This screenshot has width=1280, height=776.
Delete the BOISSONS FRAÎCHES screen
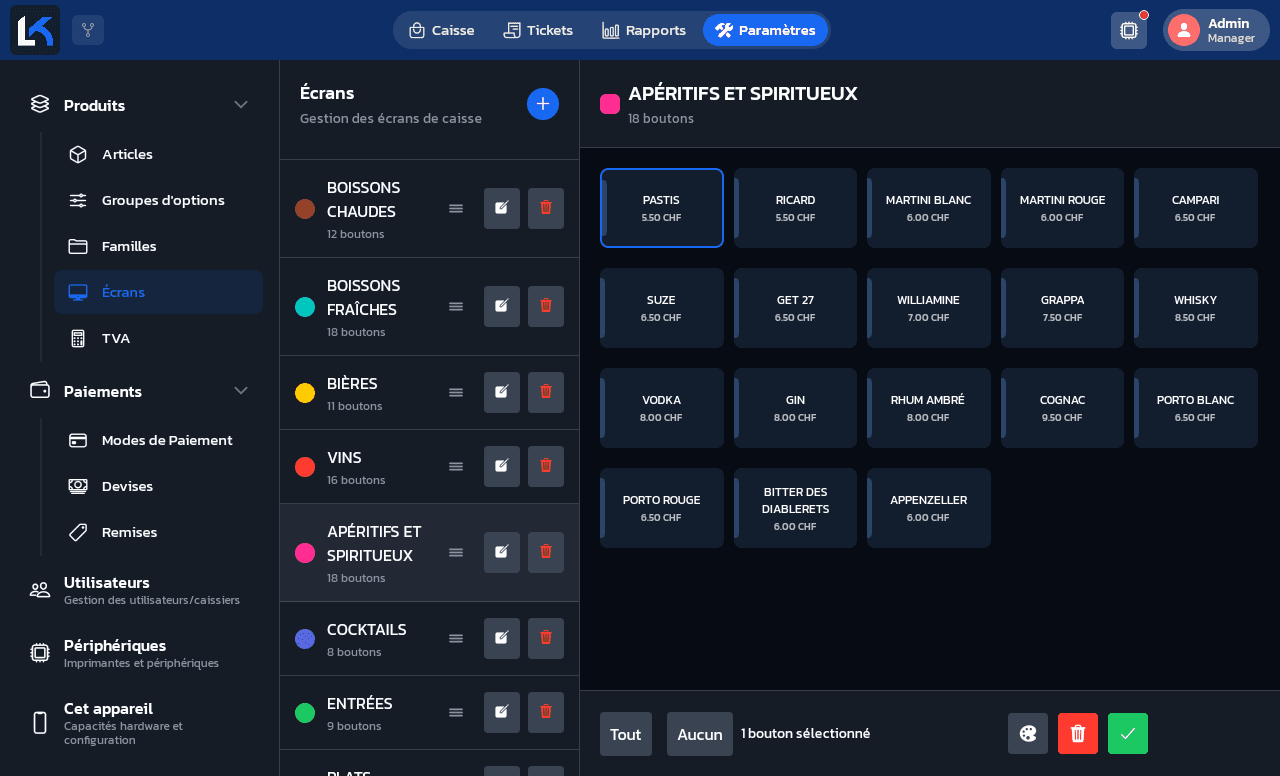(546, 306)
